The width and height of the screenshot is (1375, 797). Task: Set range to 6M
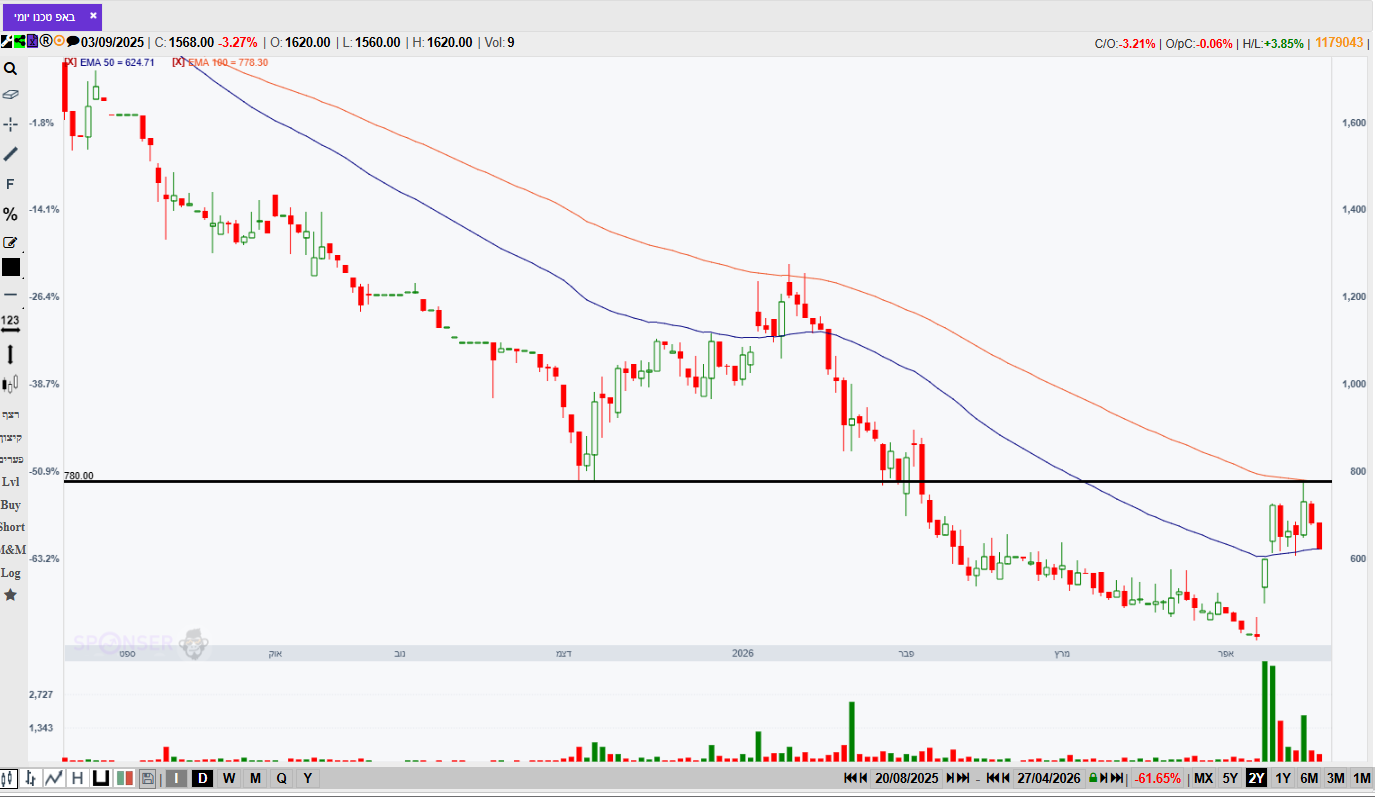(x=1309, y=778)
